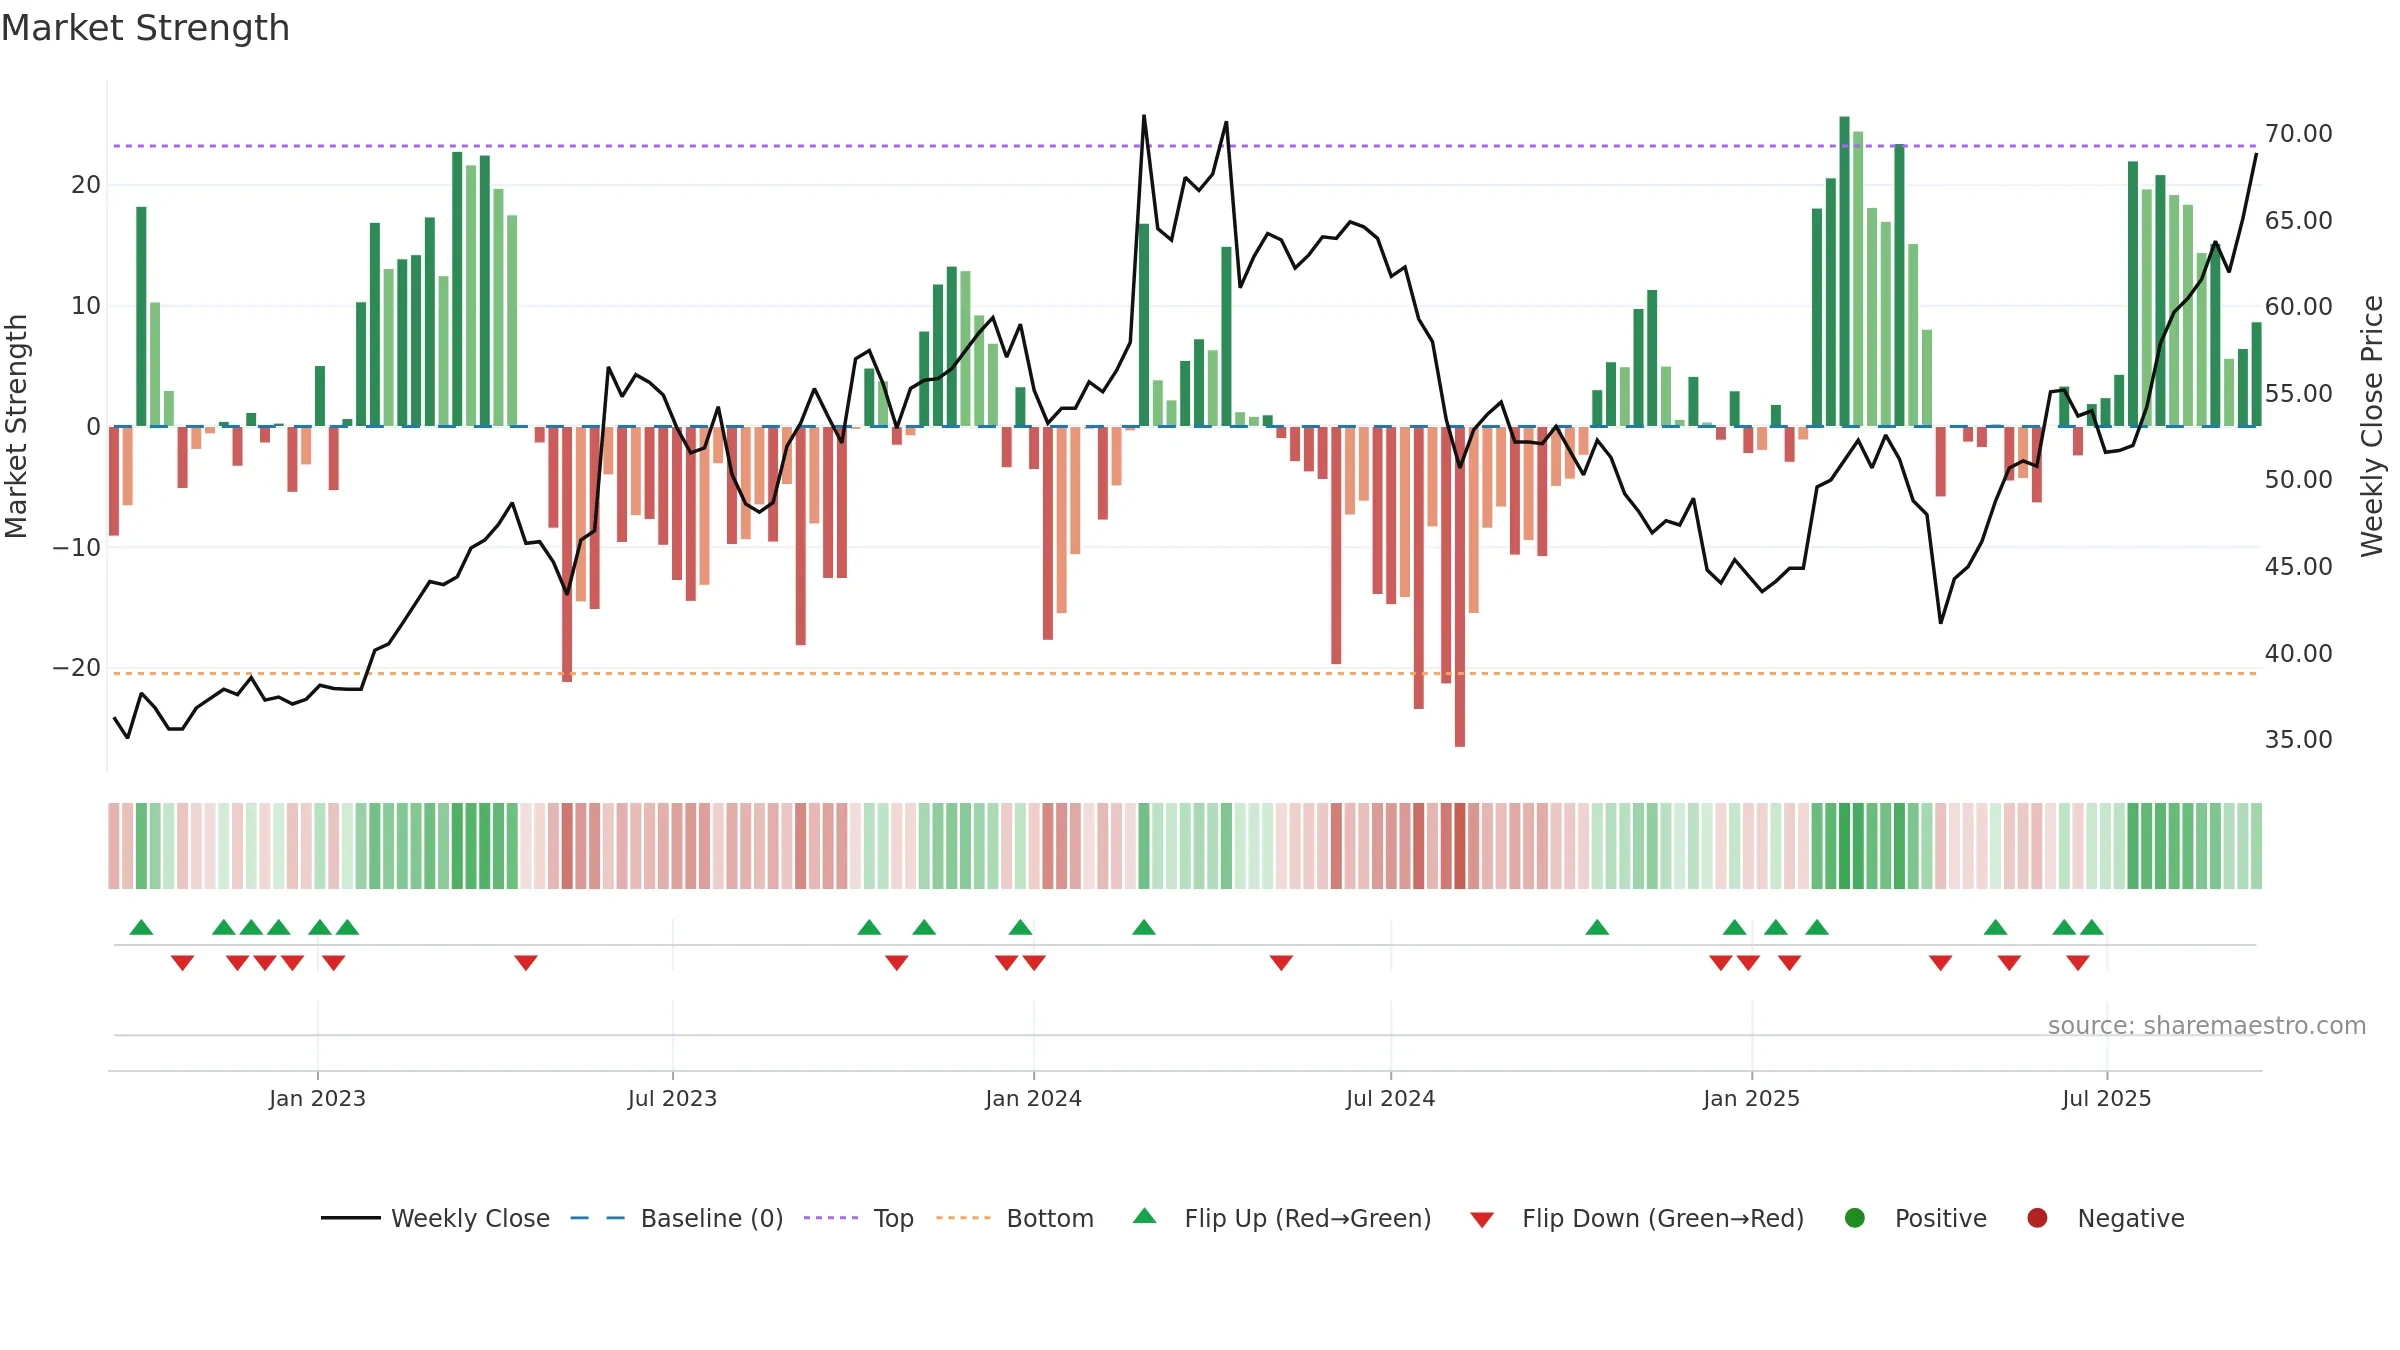Click the green Flip Up triangle legend icon

coord(1145,1216)
